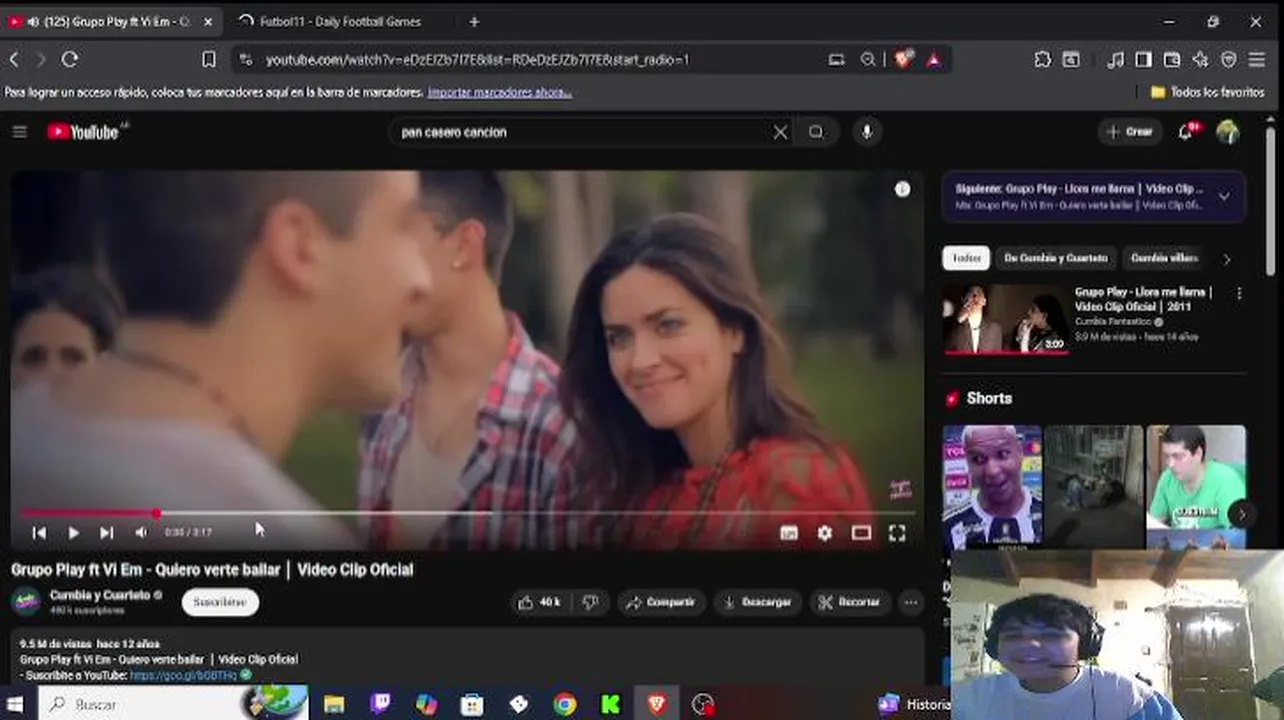The width and height of the screenshot is (1284, 720).
Task: Click the Compartir button
Action: click(x=661, y=602)
